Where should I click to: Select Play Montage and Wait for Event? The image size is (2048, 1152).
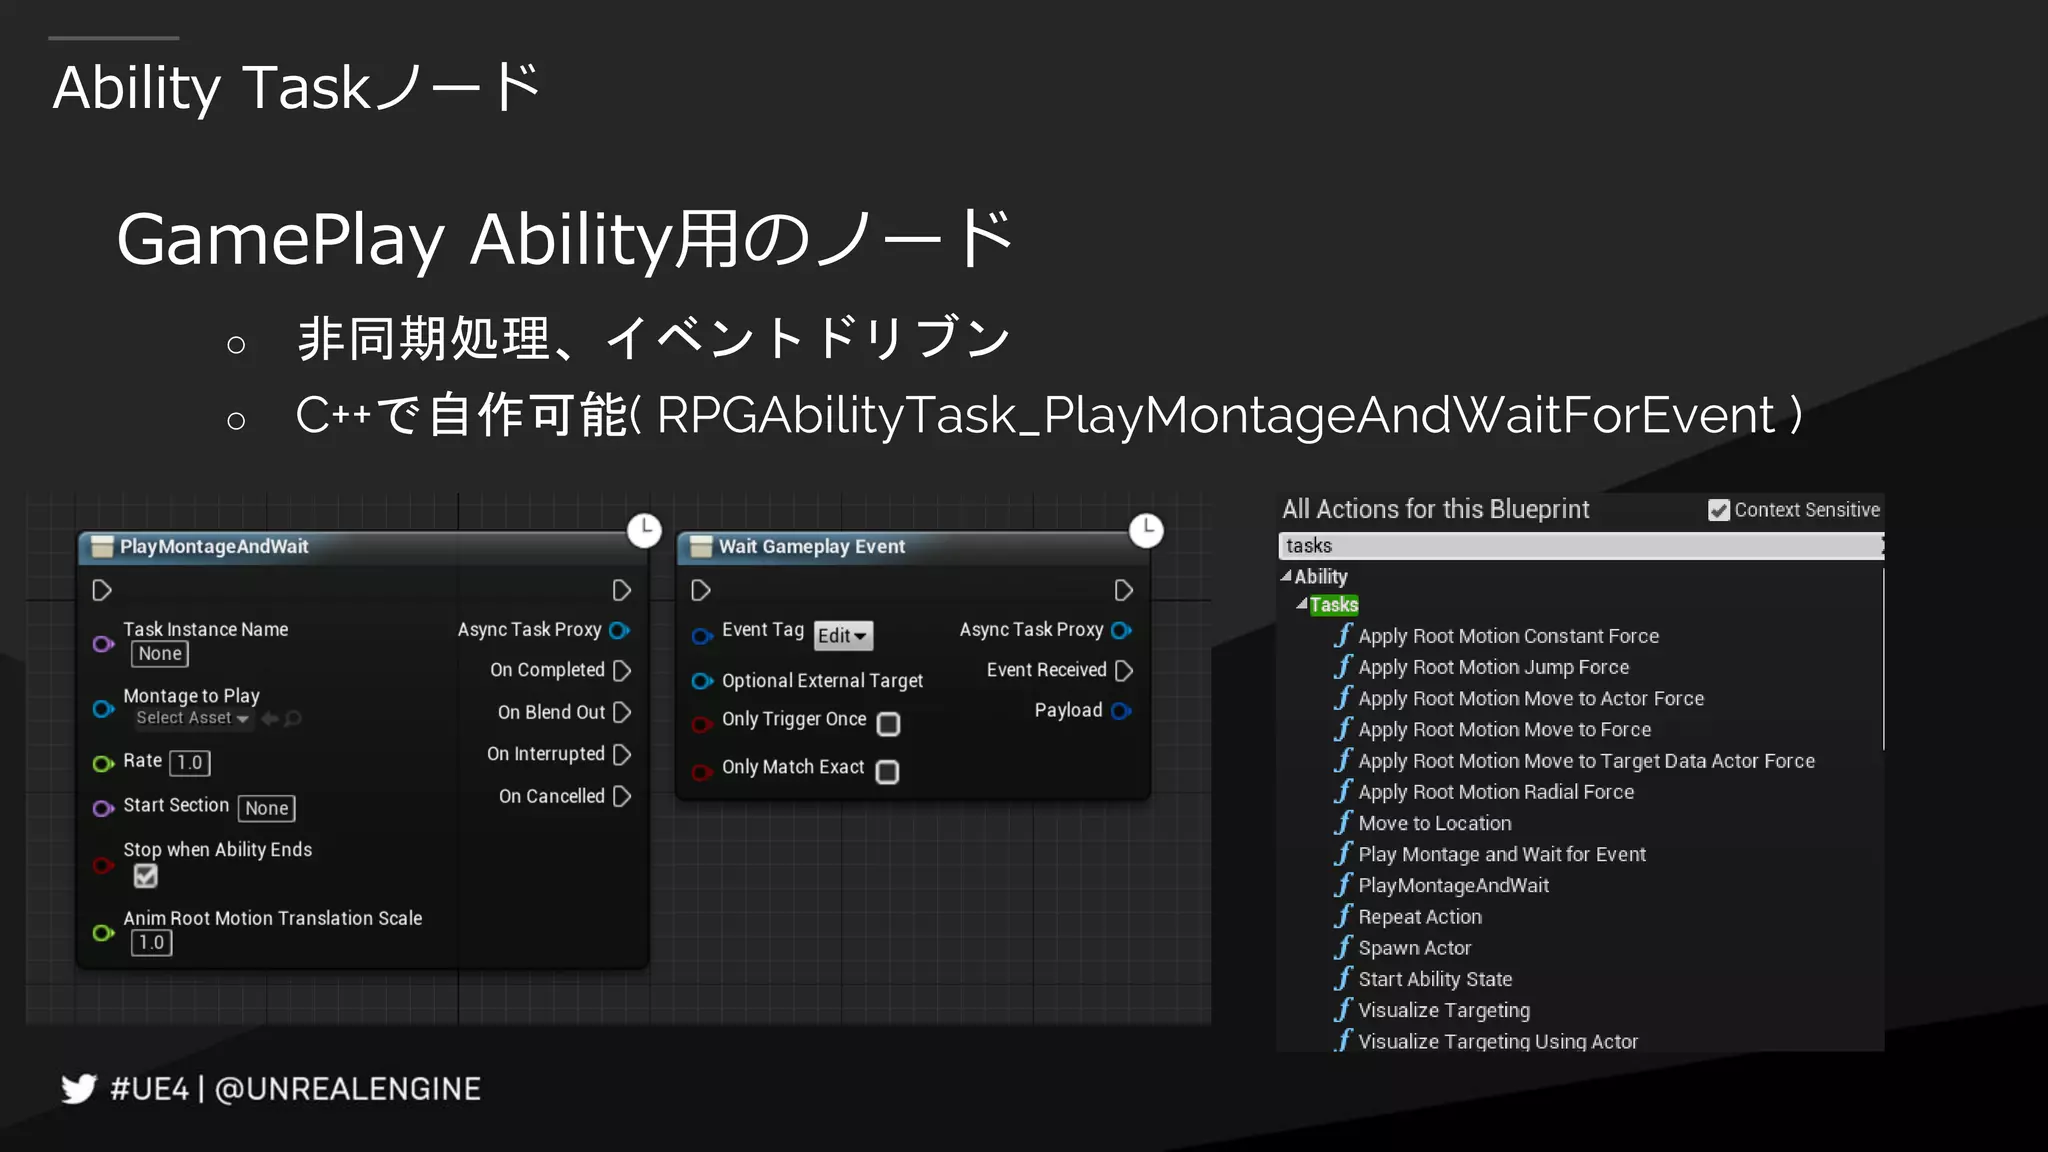click(x=1501, y=854)
